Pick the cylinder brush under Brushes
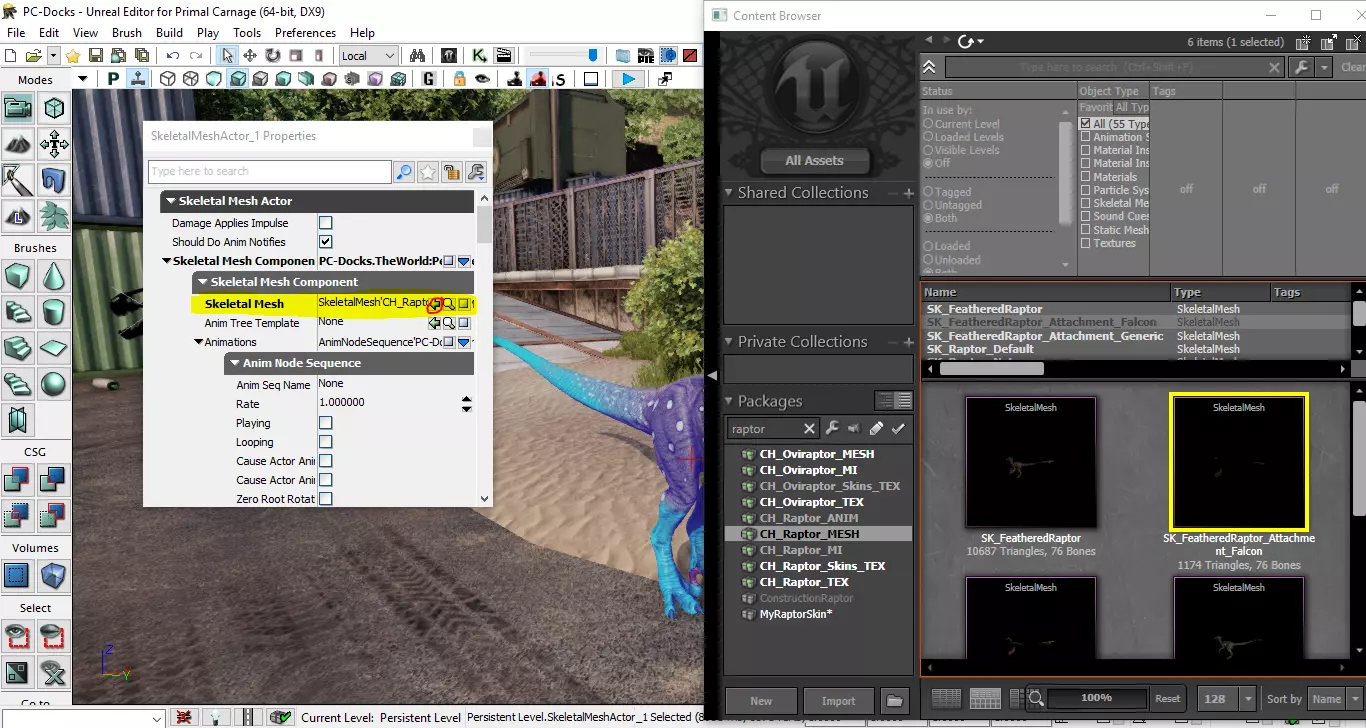 (x=54, y=312)
